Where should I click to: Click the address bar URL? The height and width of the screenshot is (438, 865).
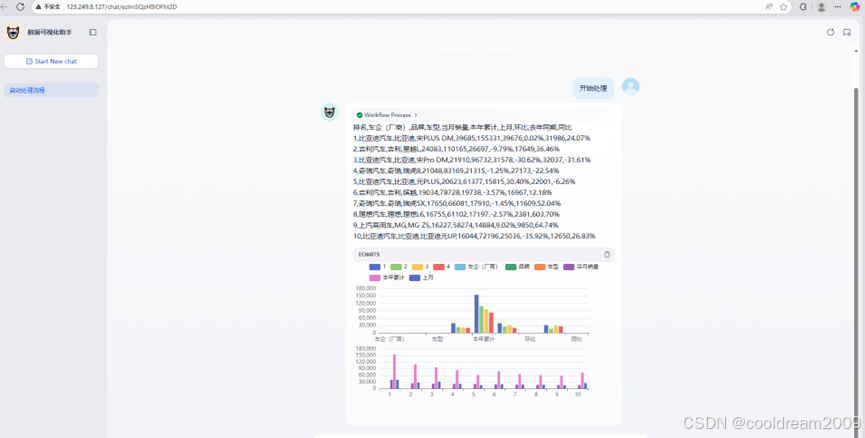(121, 7)
